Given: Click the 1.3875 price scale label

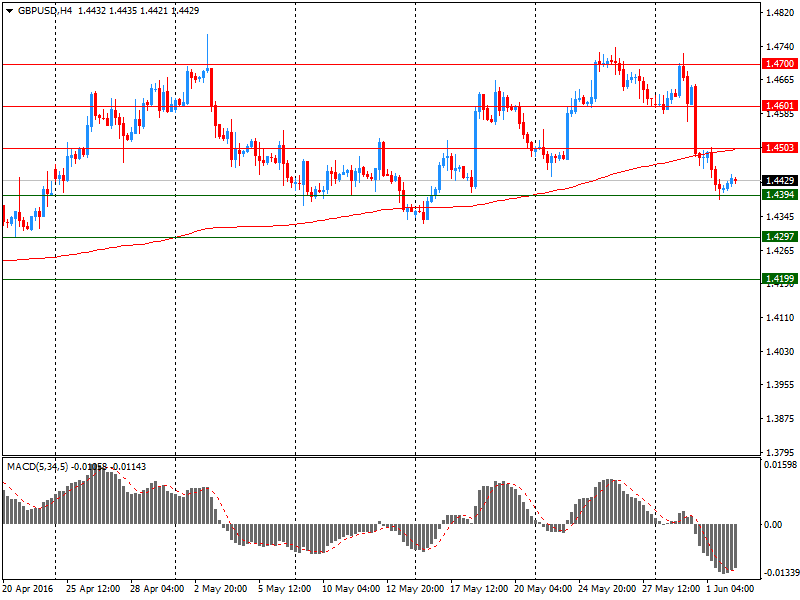Looking at the screenshot, I should [780, 419].
